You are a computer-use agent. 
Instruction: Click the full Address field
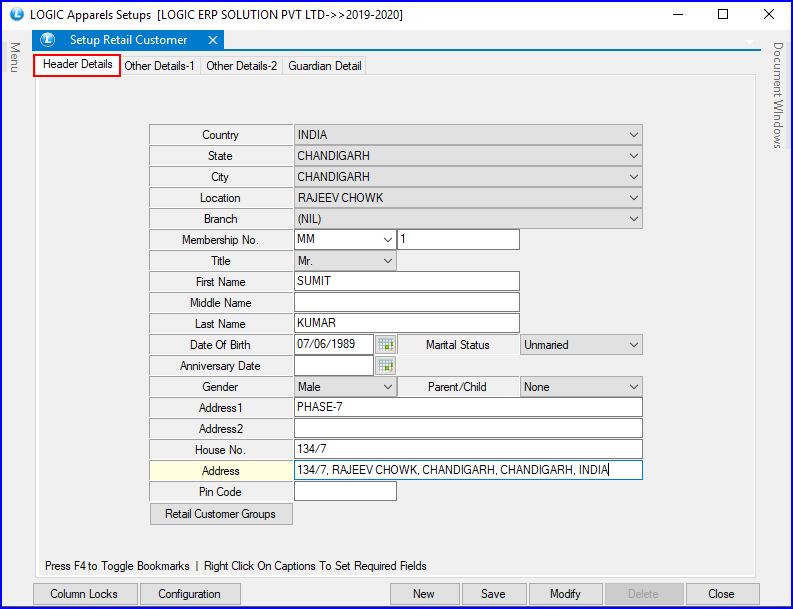(x=468, y=470)
